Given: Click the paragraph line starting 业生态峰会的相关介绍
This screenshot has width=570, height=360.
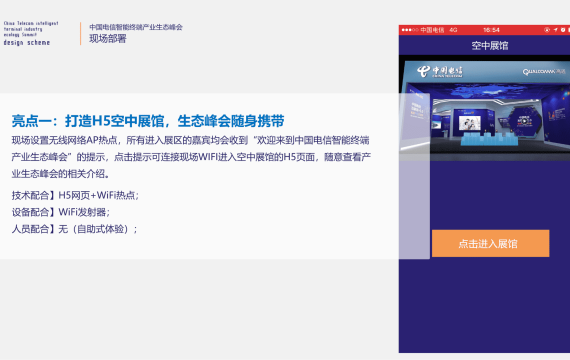Looking at the screenshot, I should point(60,174).
